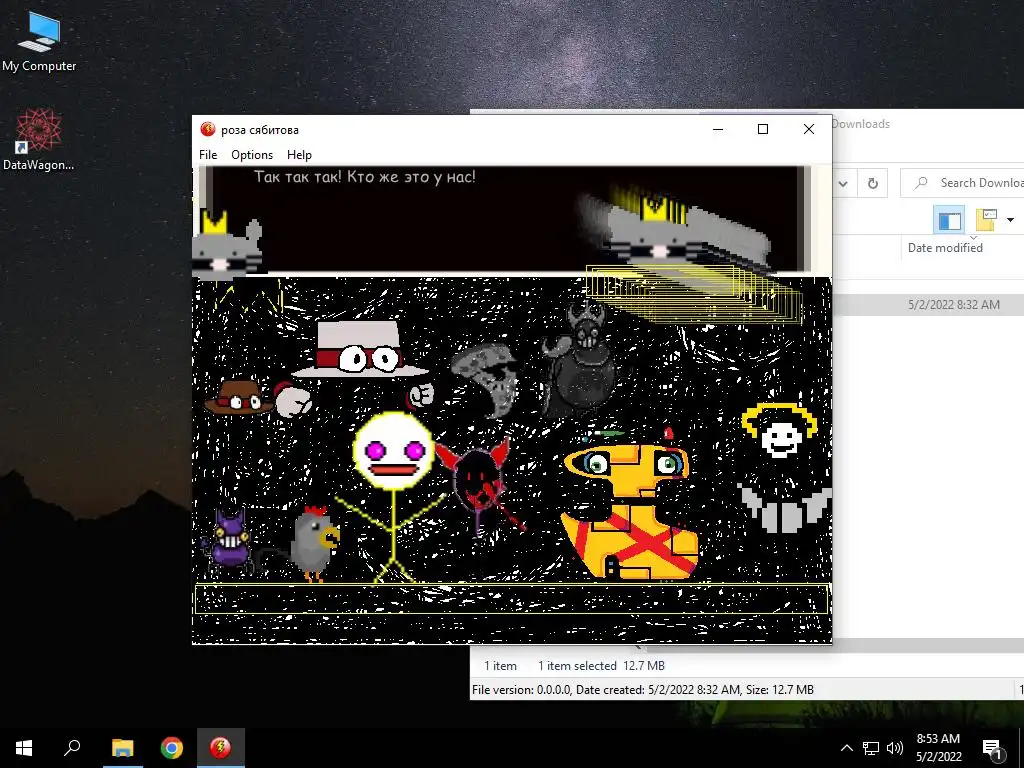Refresh the Downloads folder in Explorer
Image resolution: width=1024 pixels, height=768 pixels.
(872, 184)
